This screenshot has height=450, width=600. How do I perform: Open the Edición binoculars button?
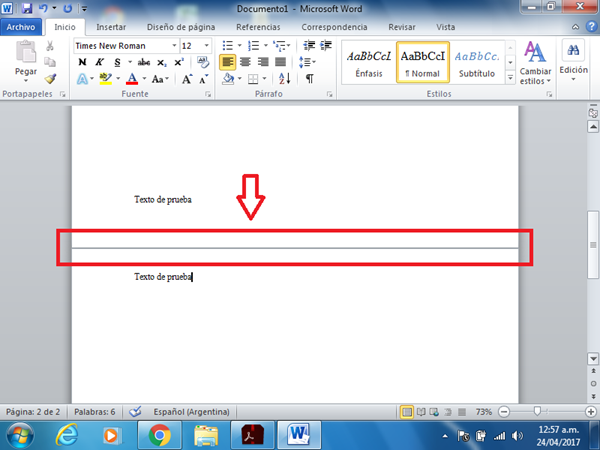tap(573, 50)
